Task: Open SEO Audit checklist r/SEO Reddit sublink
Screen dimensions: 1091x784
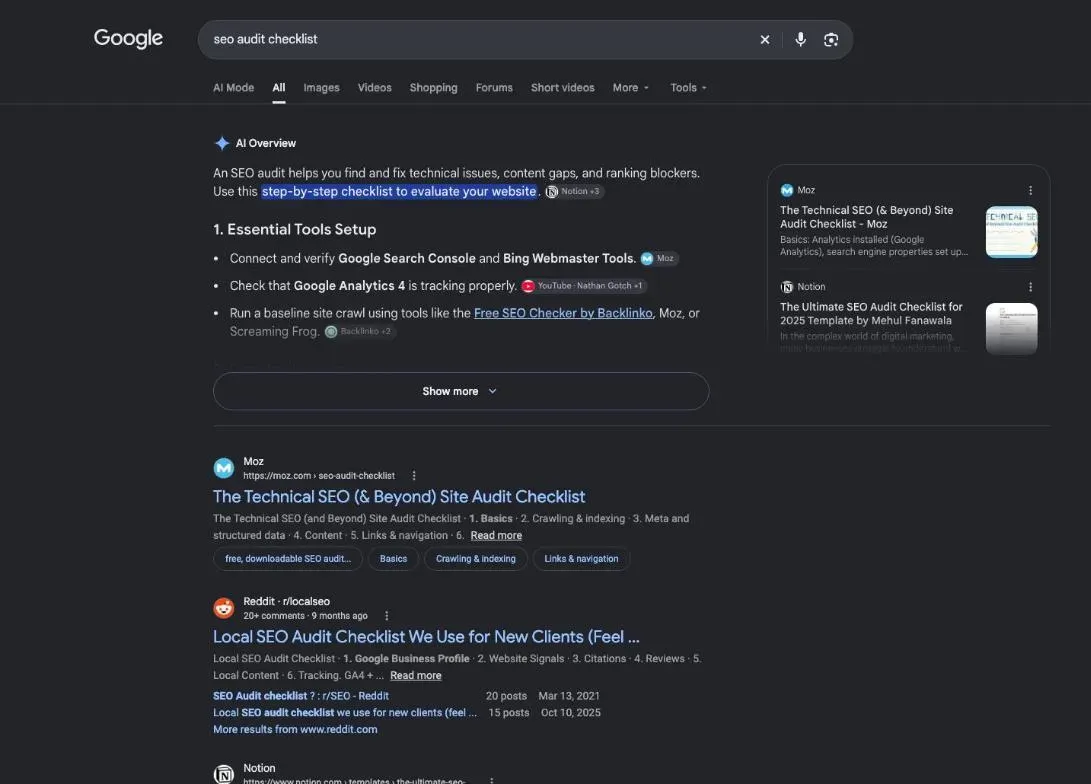Action: click(x=301, y=696)
